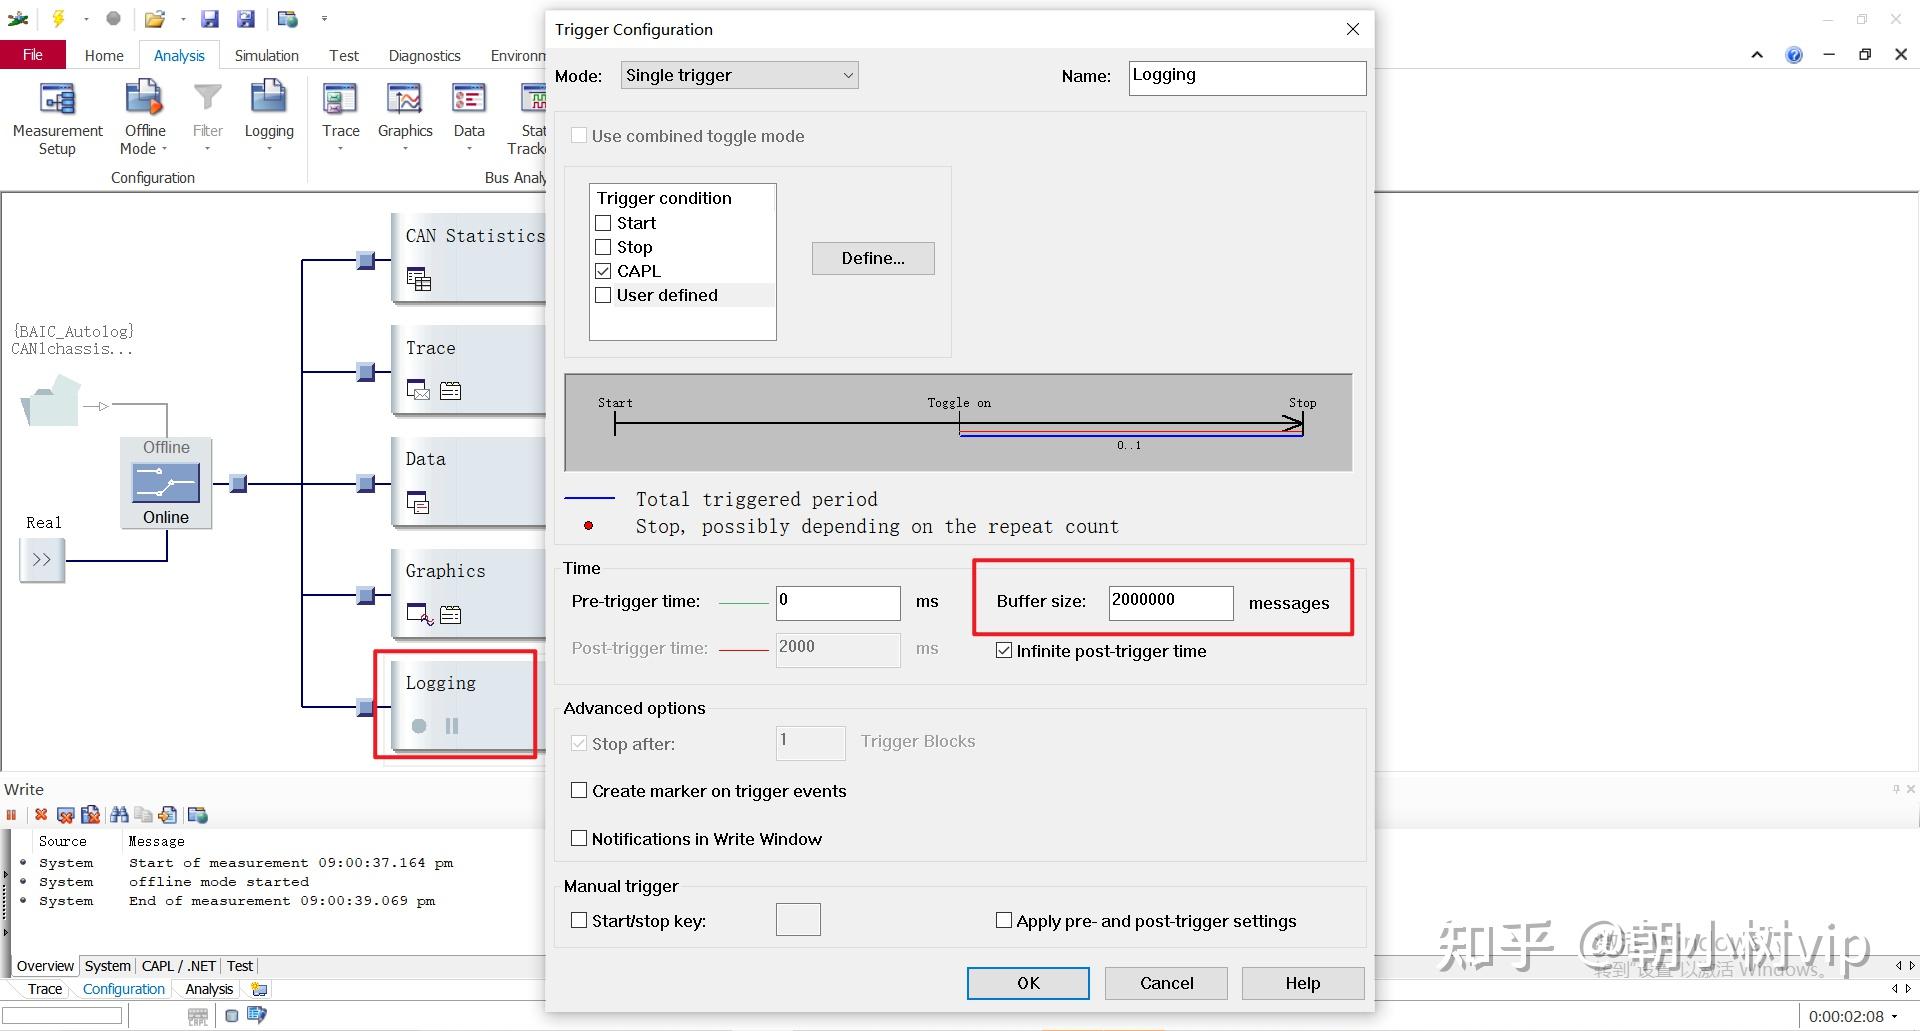Click the new desktop icon beside Analysis tab
1920x1031 pixels.
[x=259, y=989]
